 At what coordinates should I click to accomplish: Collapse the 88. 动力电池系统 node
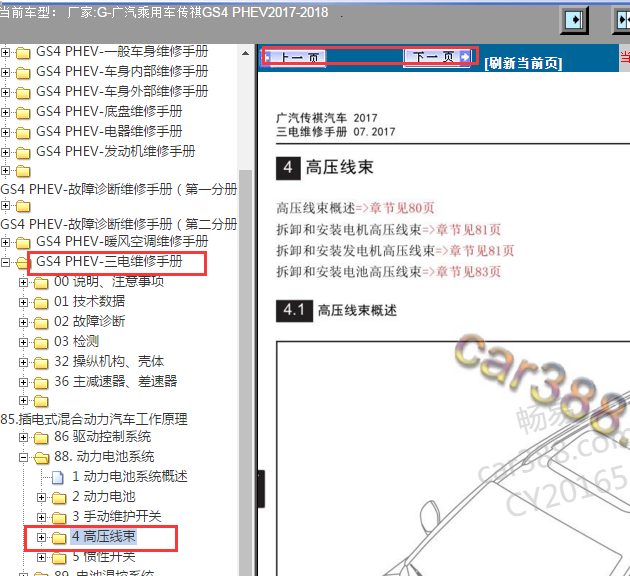(23, 457)
